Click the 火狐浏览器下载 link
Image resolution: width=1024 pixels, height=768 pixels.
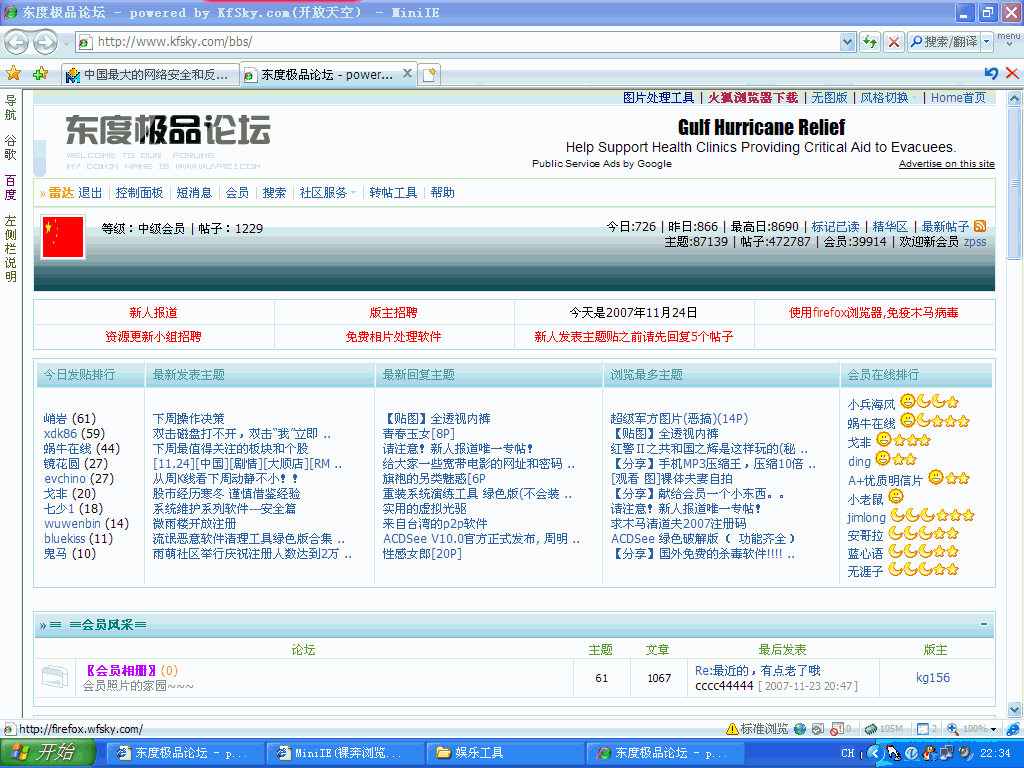[753, 97]
